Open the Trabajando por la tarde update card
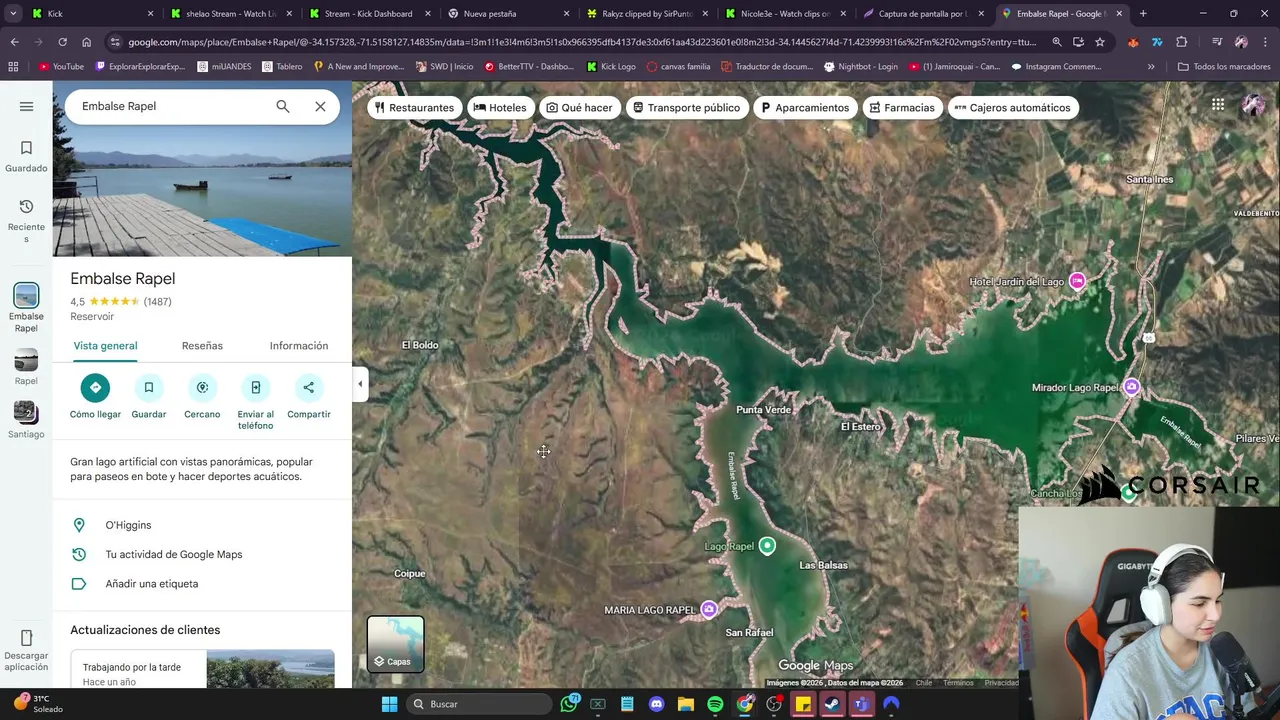The width and height of the screenshot is (1280, 720). pyautogui.click(x=202, y=669)
